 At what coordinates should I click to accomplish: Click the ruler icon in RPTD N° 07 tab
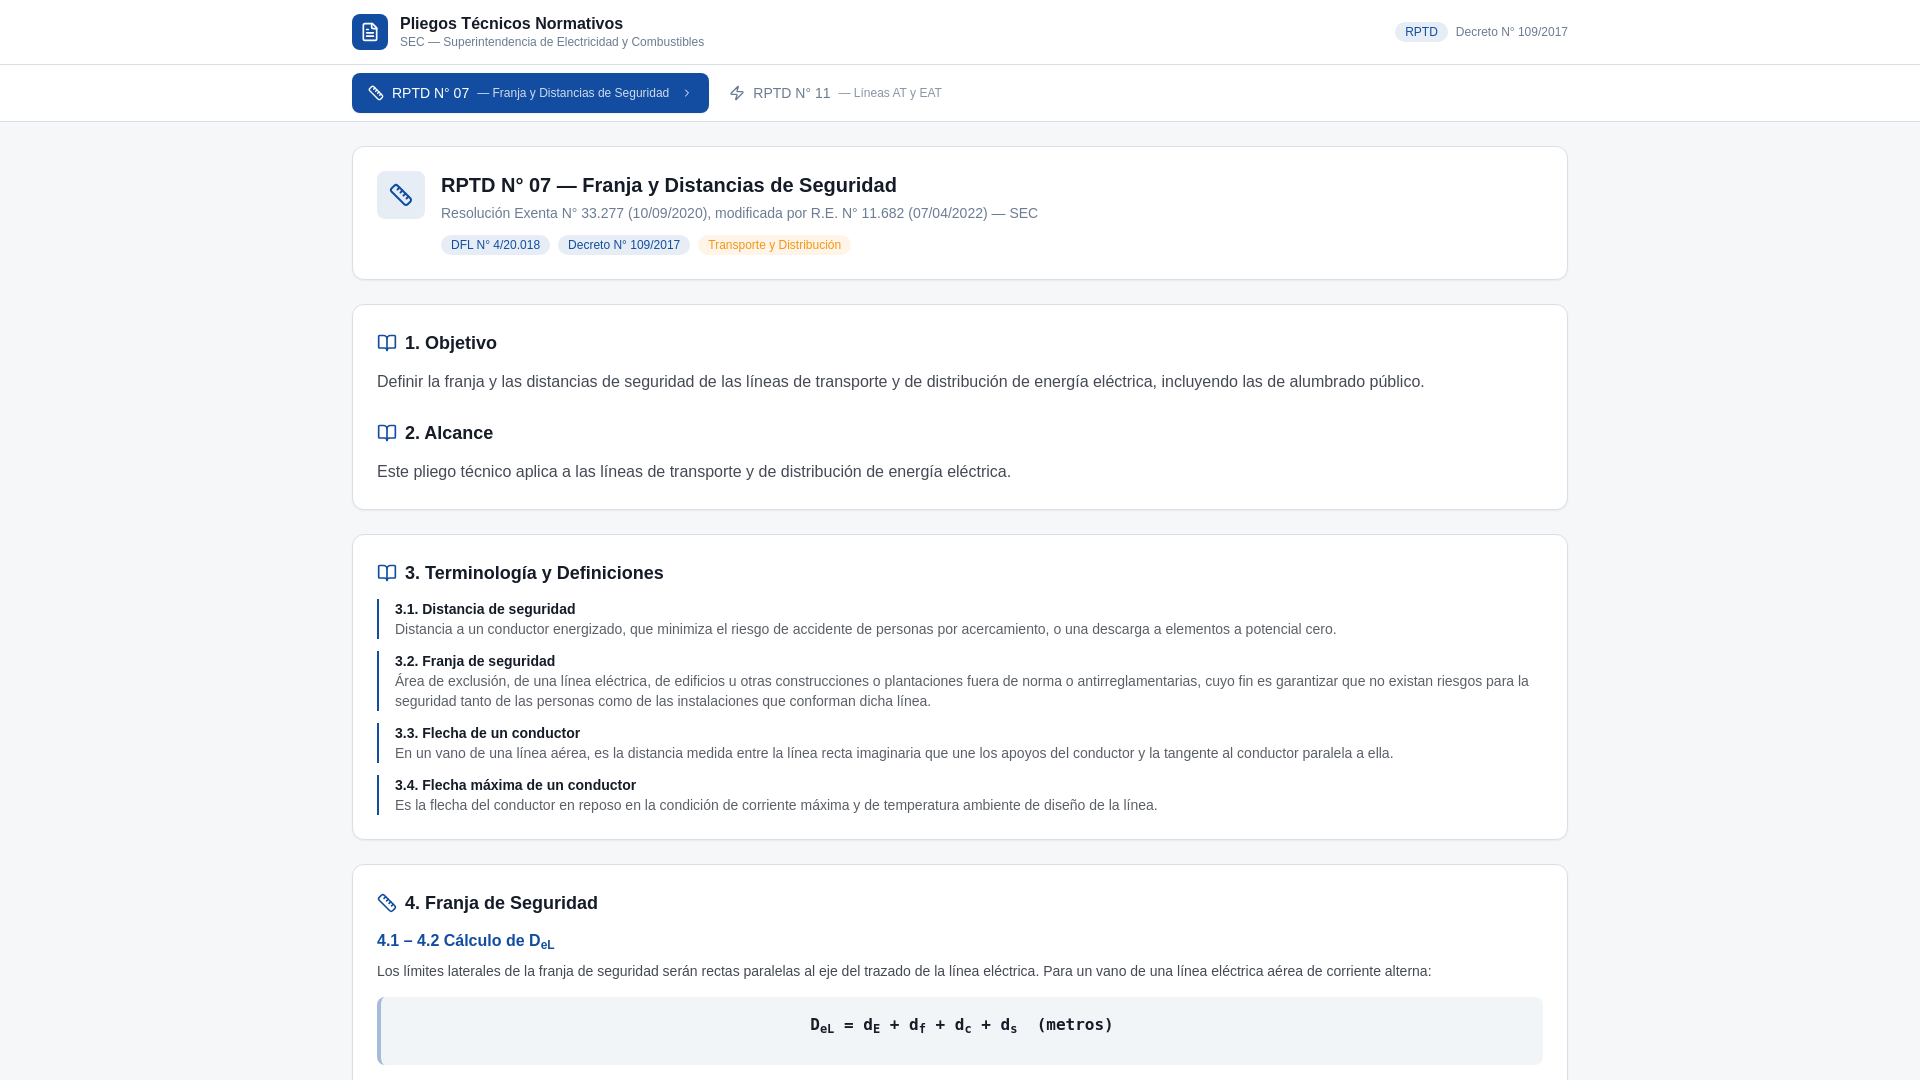376,93
